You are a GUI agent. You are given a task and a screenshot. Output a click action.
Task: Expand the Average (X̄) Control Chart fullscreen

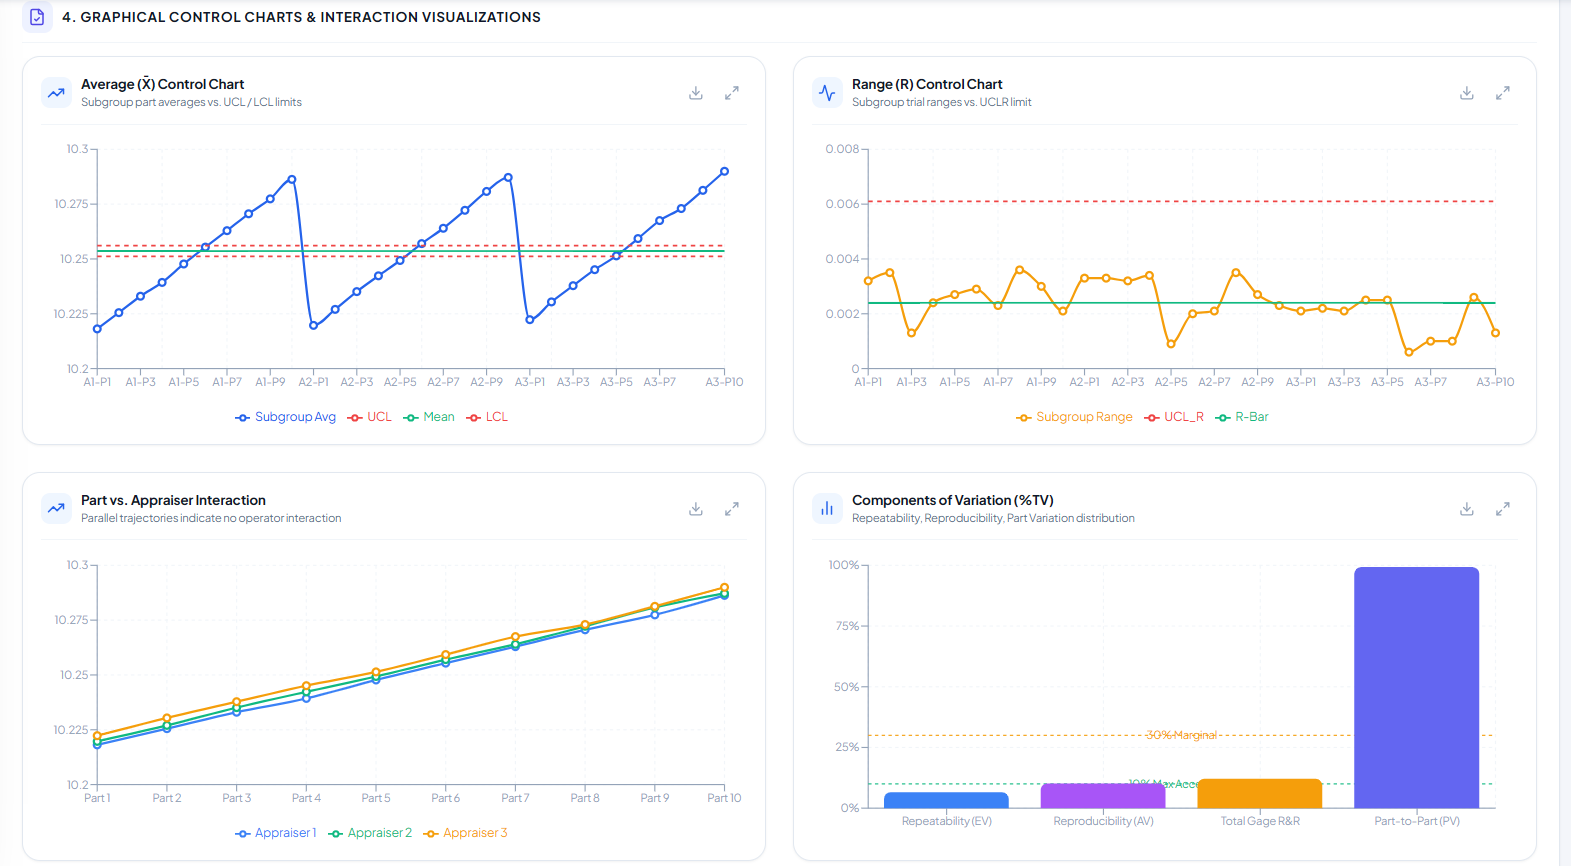(732, 93)
